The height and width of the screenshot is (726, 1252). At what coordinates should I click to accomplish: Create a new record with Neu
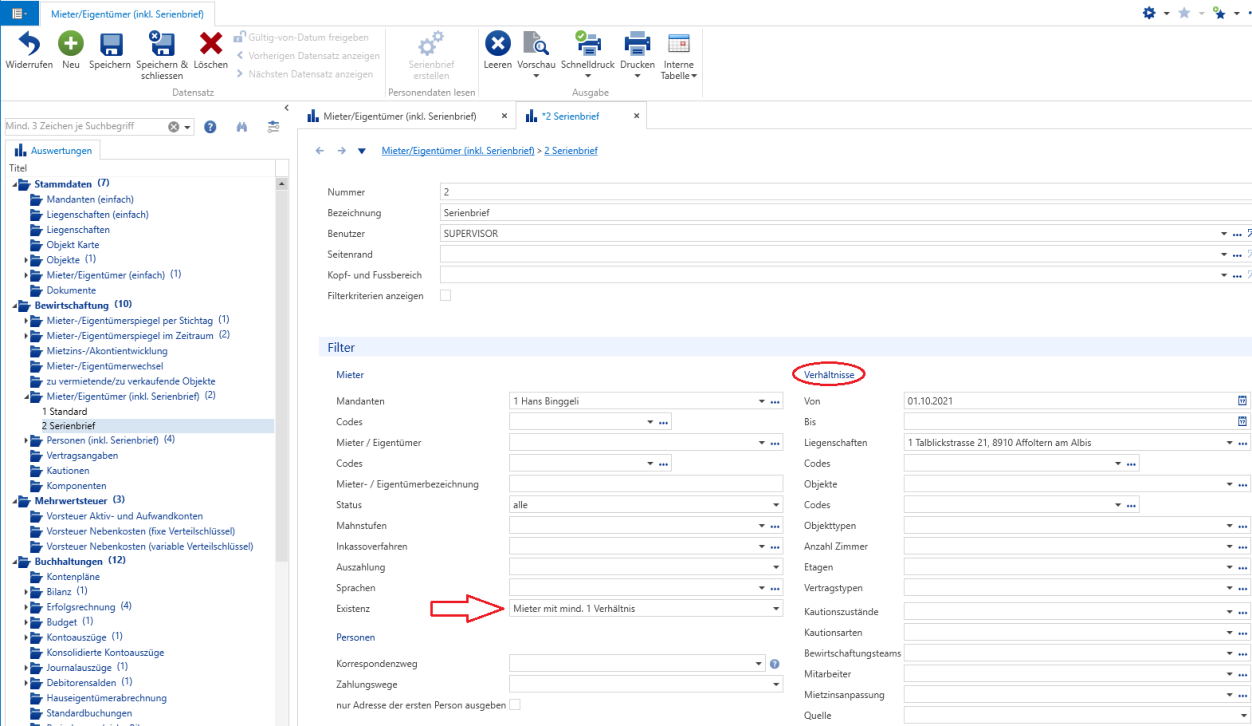click(x=70, y=44)
